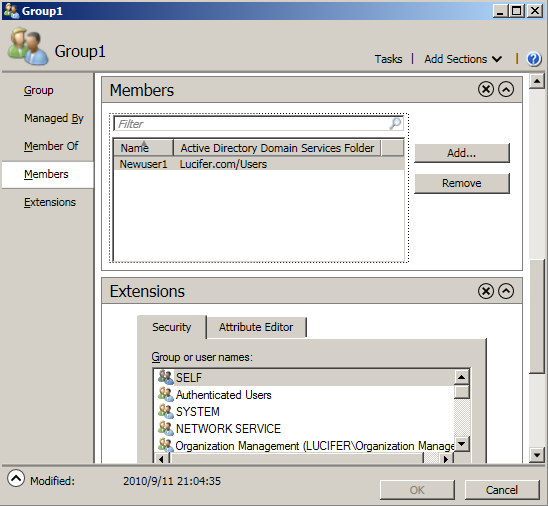Open the help icon in the header
Image resolution: width=548 pixels, height=506 pixels.
click(x=533, y=59)
